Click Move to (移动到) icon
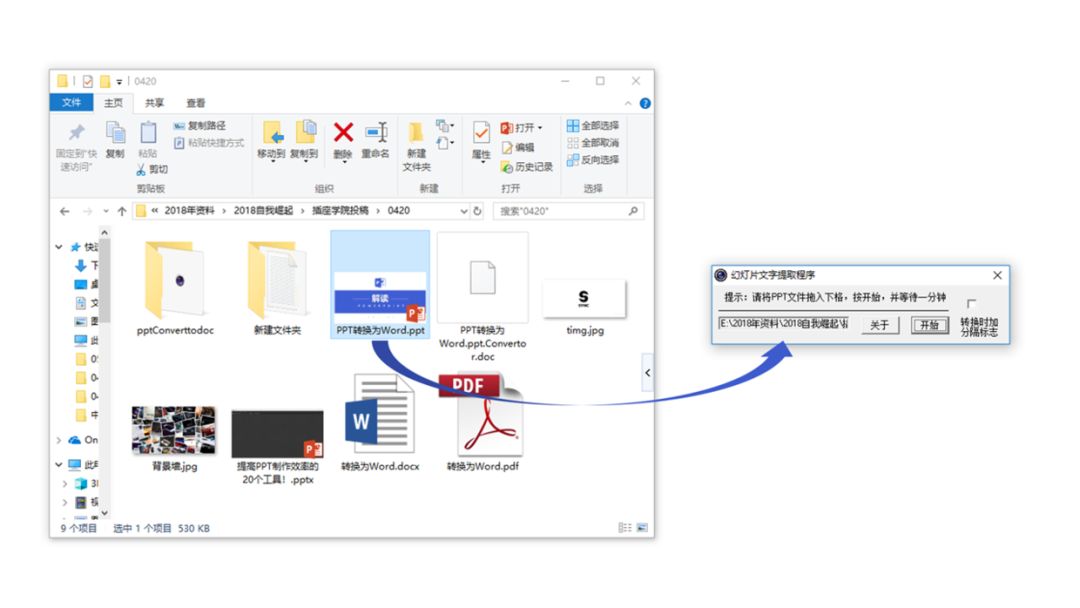Viewport: 1080px width, 608px height. pyautogui.click(x=272, y=134)
